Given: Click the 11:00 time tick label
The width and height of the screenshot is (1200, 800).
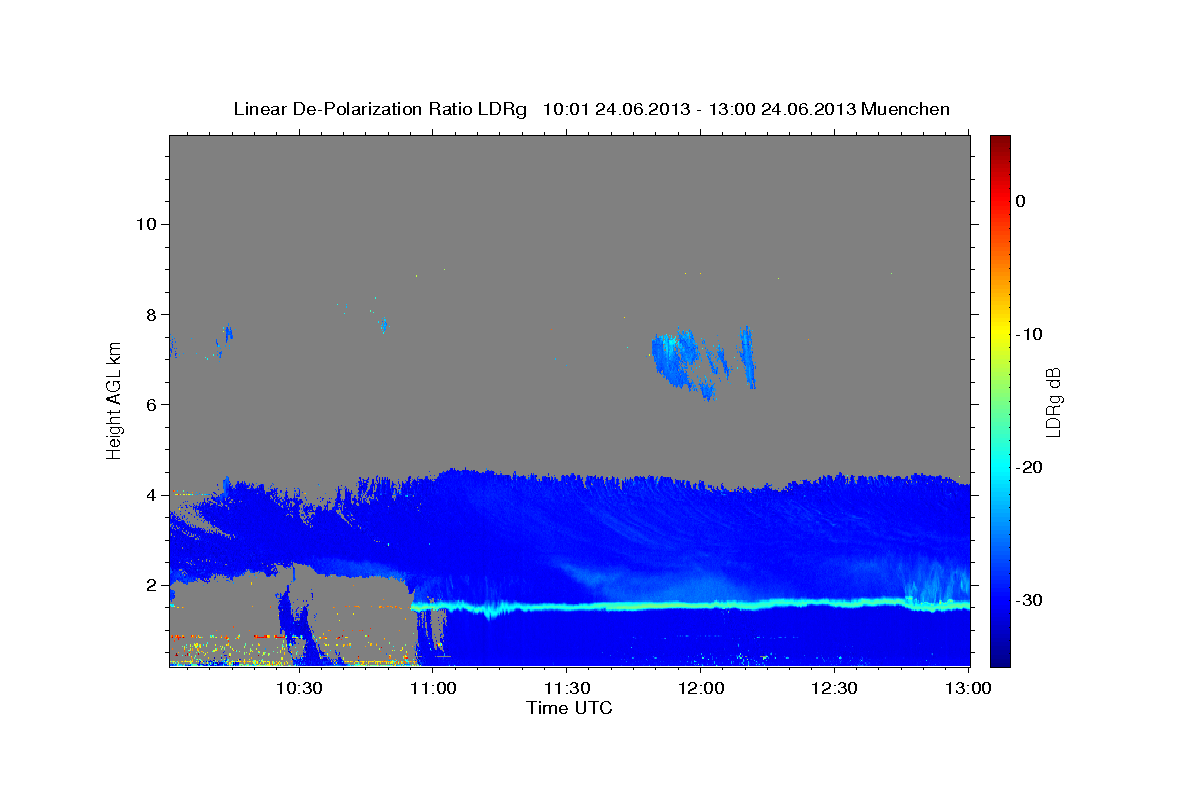Looking at the screenshot, I should coord(433,688).
